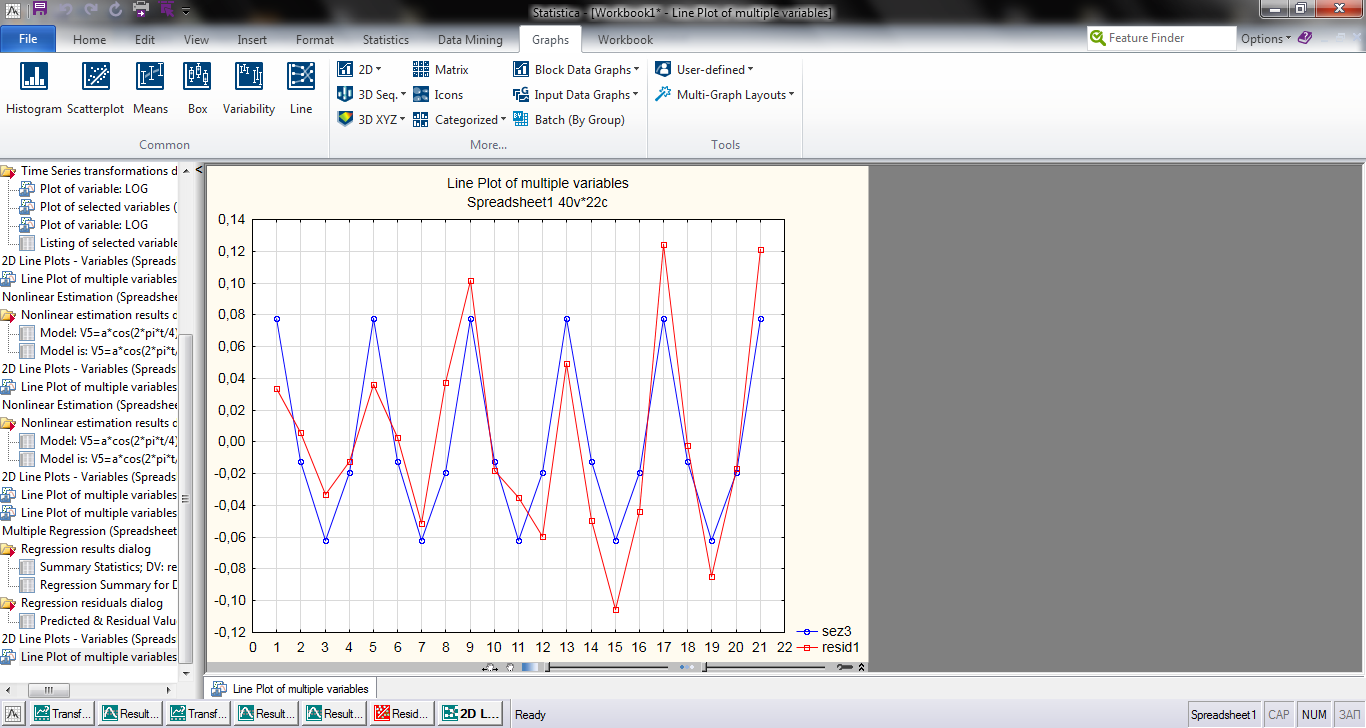Toggle the CAP indicator in status bar
Viewport: 1366px width, 728px height.
coord(1278,715)
